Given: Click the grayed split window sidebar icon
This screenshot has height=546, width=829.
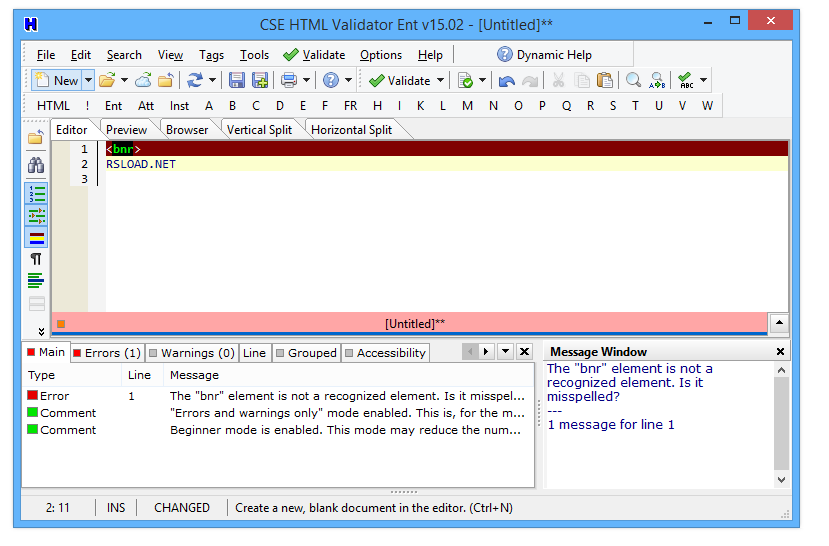Looking at the screenshot, I should click(36, 304).
